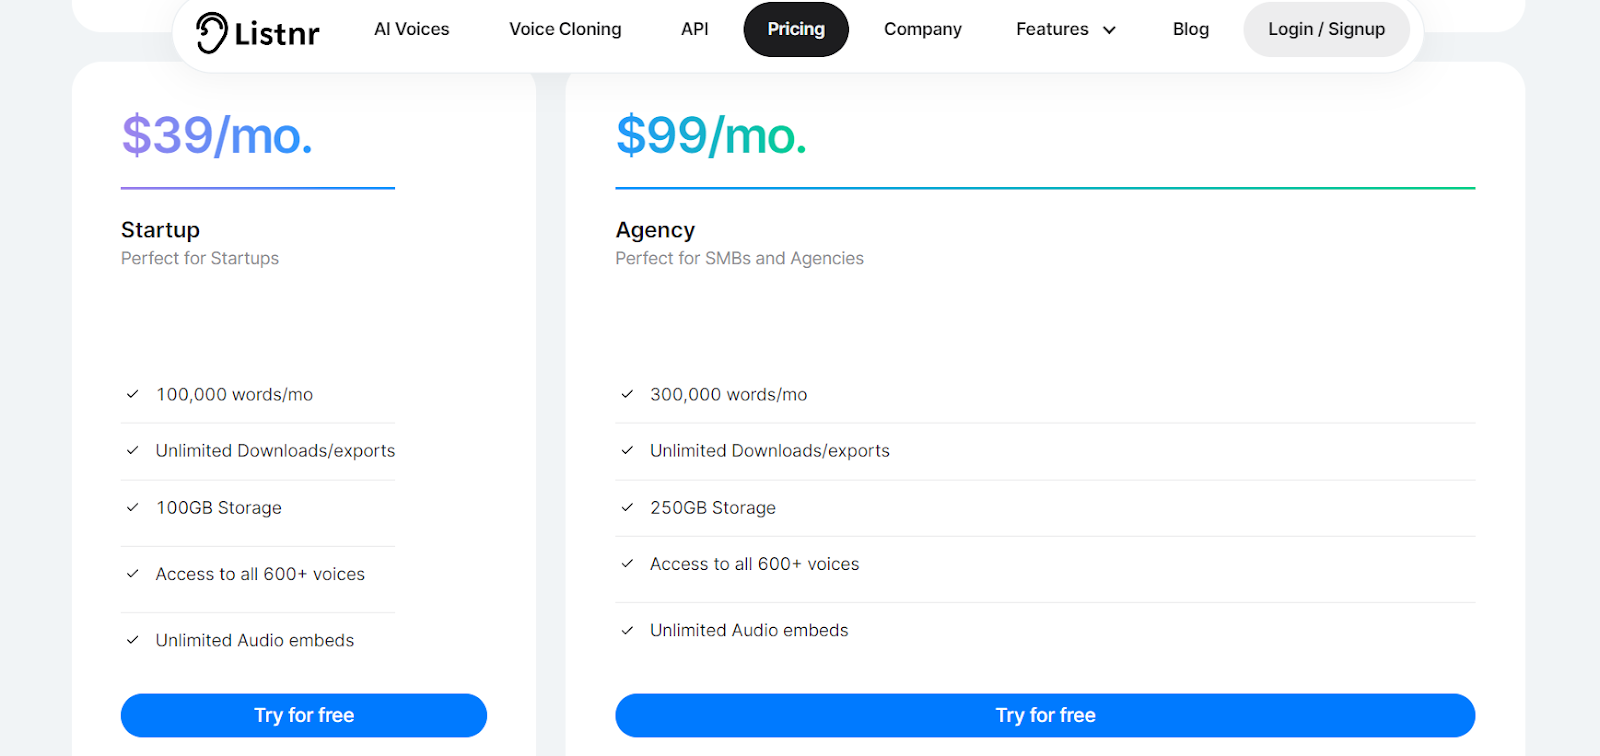The height and width of the screenshot is (756, 1600).
Task: Open the API menu item
Action: click(x=694, y=30)
